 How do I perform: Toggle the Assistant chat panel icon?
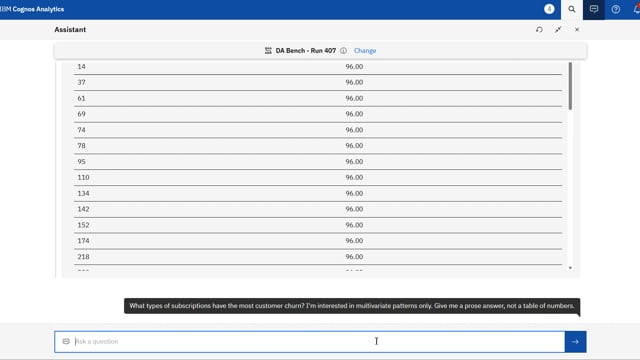click(593, 9)
